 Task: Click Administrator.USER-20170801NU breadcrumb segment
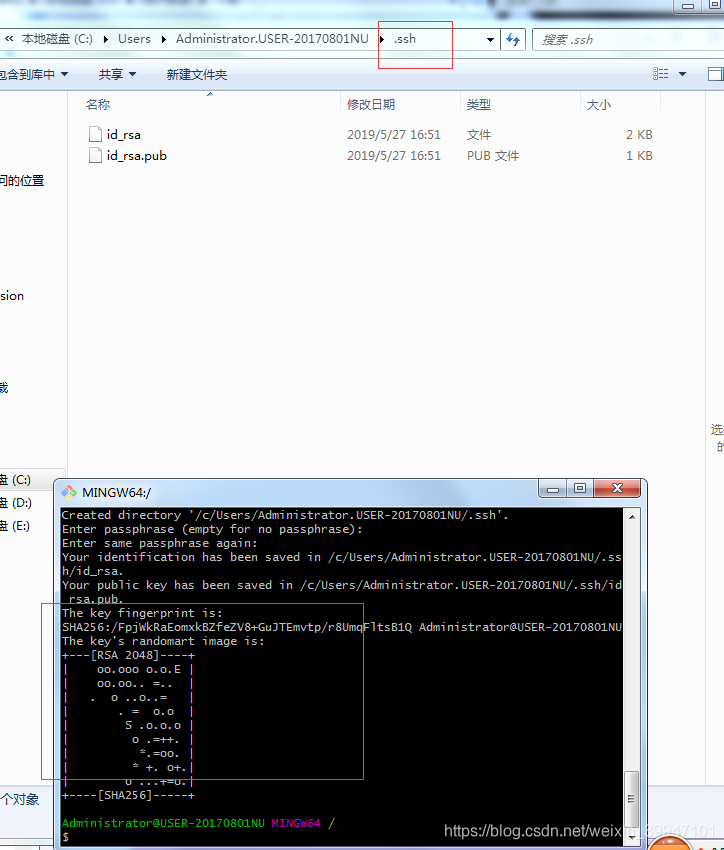pyautogui.click(x=272, y=39)
